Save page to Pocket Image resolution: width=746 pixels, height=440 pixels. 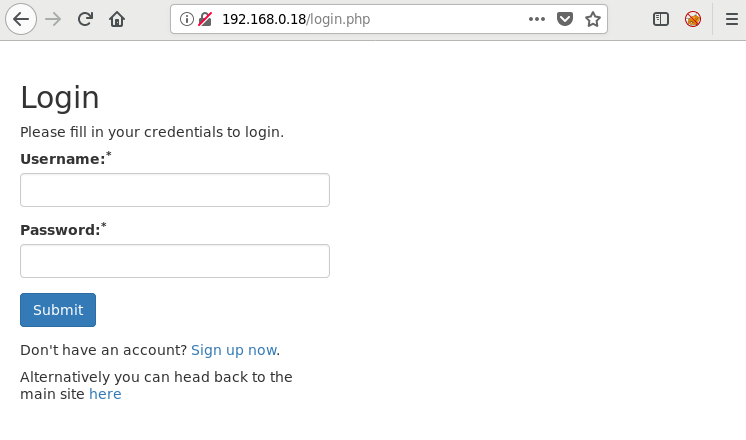pyautogui.click(x=565, y=19)
